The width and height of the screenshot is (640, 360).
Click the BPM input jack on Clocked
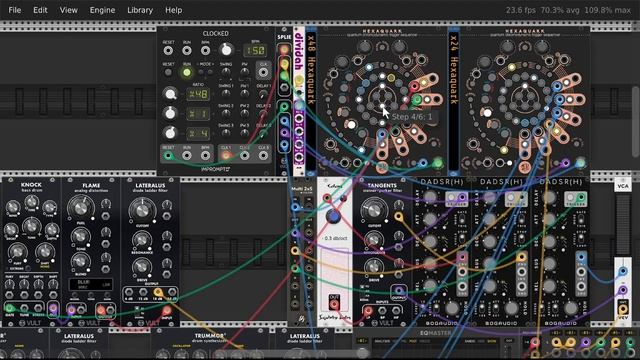[x=205, y=51]
